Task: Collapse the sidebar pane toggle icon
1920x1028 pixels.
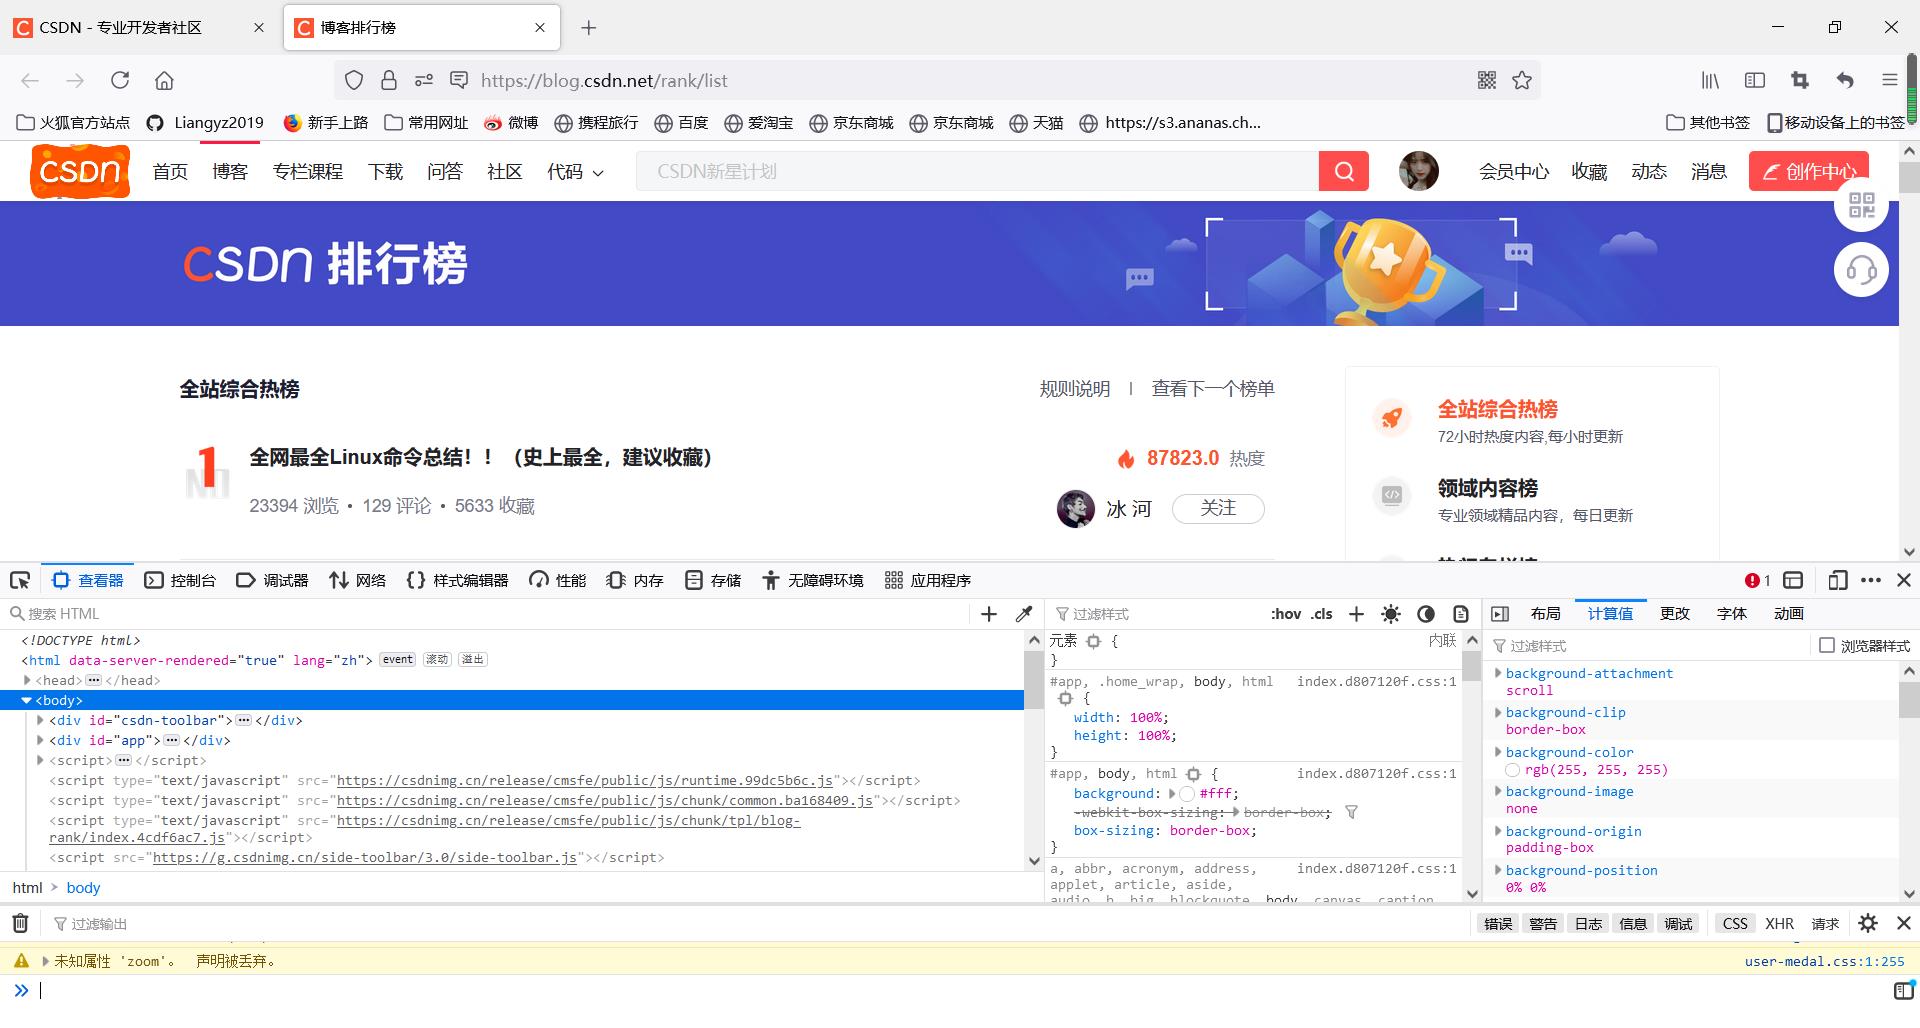Action: [x=1500, y=614]
